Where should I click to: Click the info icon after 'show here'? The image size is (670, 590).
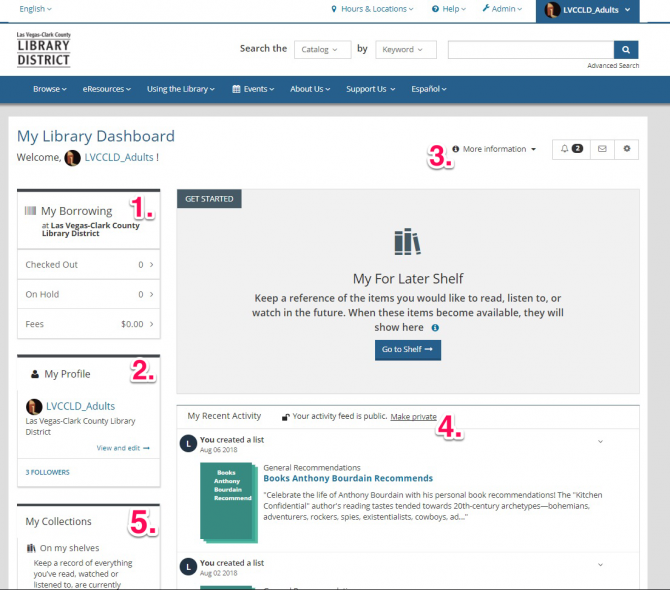coord(435,328)
